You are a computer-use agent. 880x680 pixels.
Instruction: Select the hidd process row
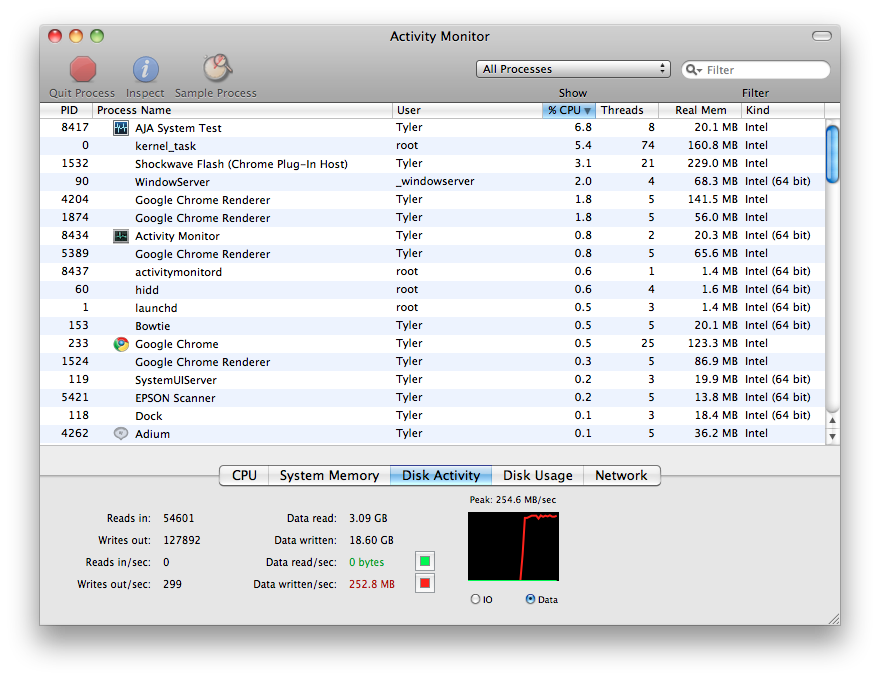432,290
